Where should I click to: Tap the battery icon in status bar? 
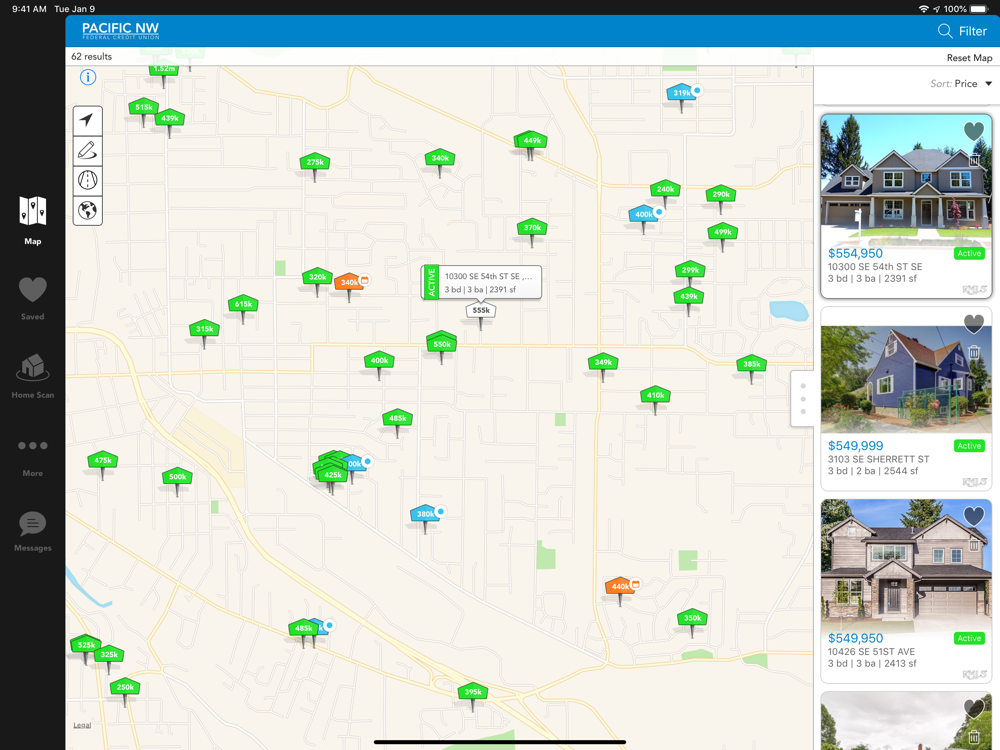click(x=979, y=9)
